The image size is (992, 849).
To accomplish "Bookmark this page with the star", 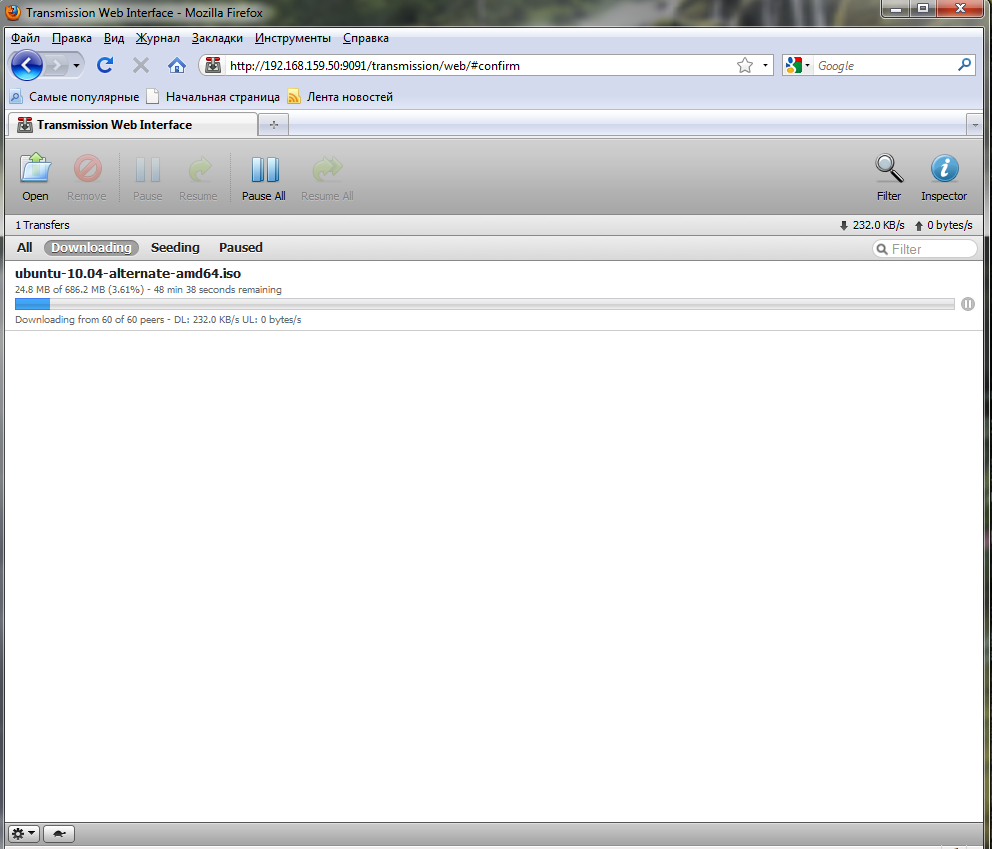I will (745, 65).
